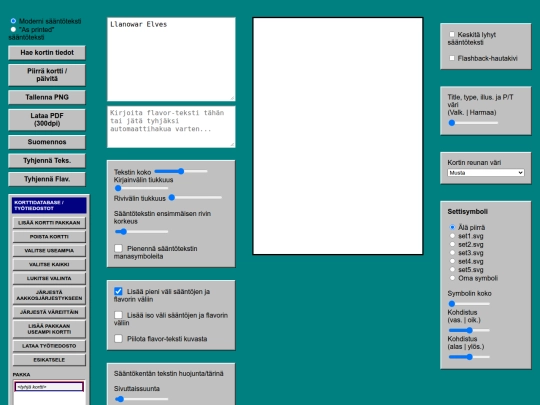This screenshot has height=405, width=540.
Task: Click Lisää kortti pakkaan button
Action: [x=49, y=223]
